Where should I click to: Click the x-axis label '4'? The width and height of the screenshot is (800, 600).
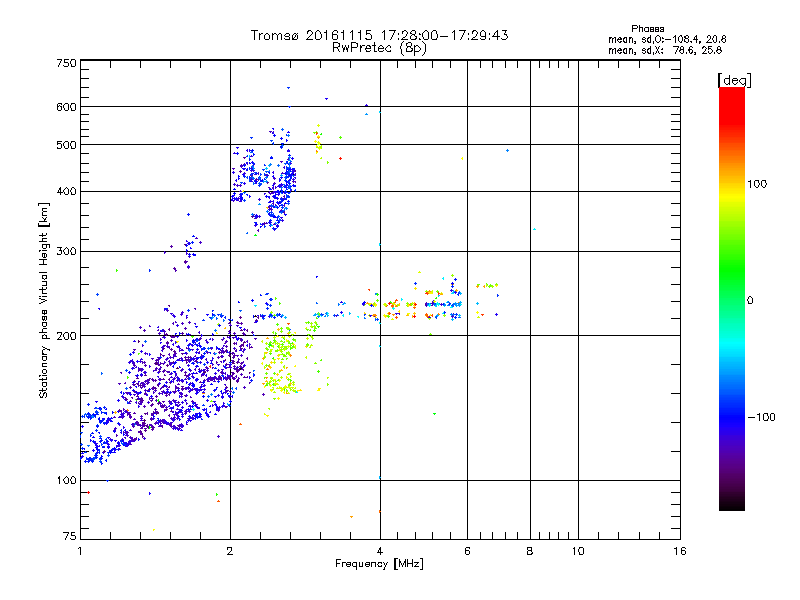(380, 551)
